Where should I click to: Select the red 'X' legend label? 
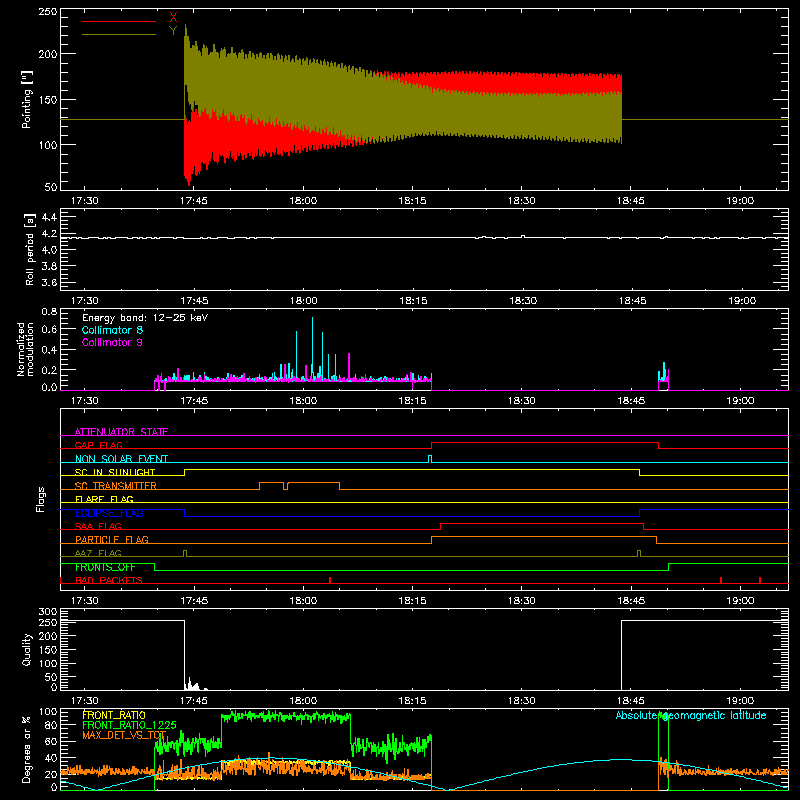173,18
